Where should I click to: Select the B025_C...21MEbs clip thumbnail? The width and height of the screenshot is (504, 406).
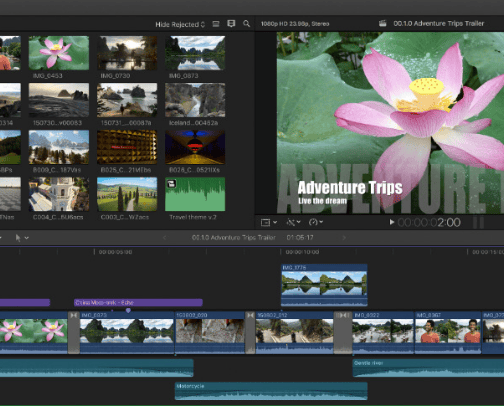tap(127, 147)
